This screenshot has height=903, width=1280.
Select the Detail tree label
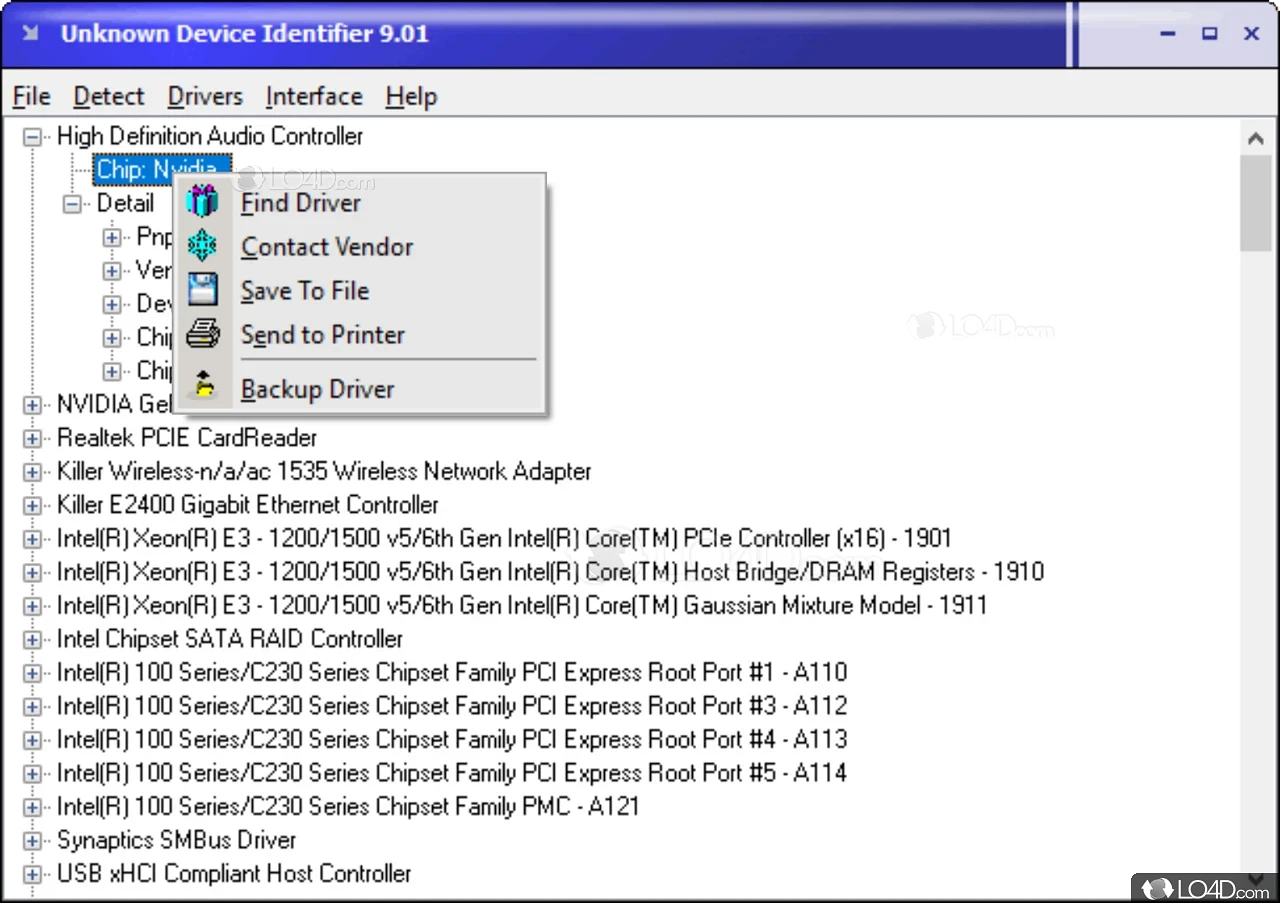click(125, 203)
